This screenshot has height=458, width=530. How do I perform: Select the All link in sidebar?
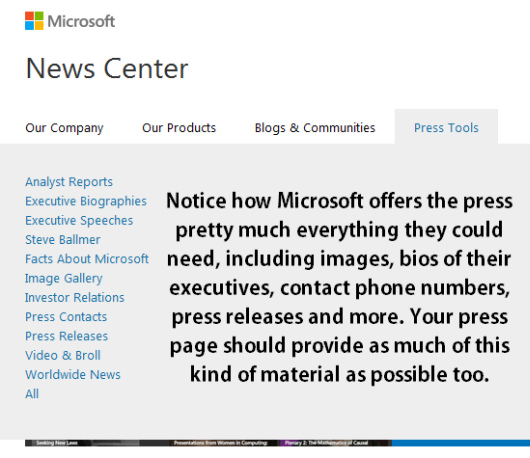(32, 394)
